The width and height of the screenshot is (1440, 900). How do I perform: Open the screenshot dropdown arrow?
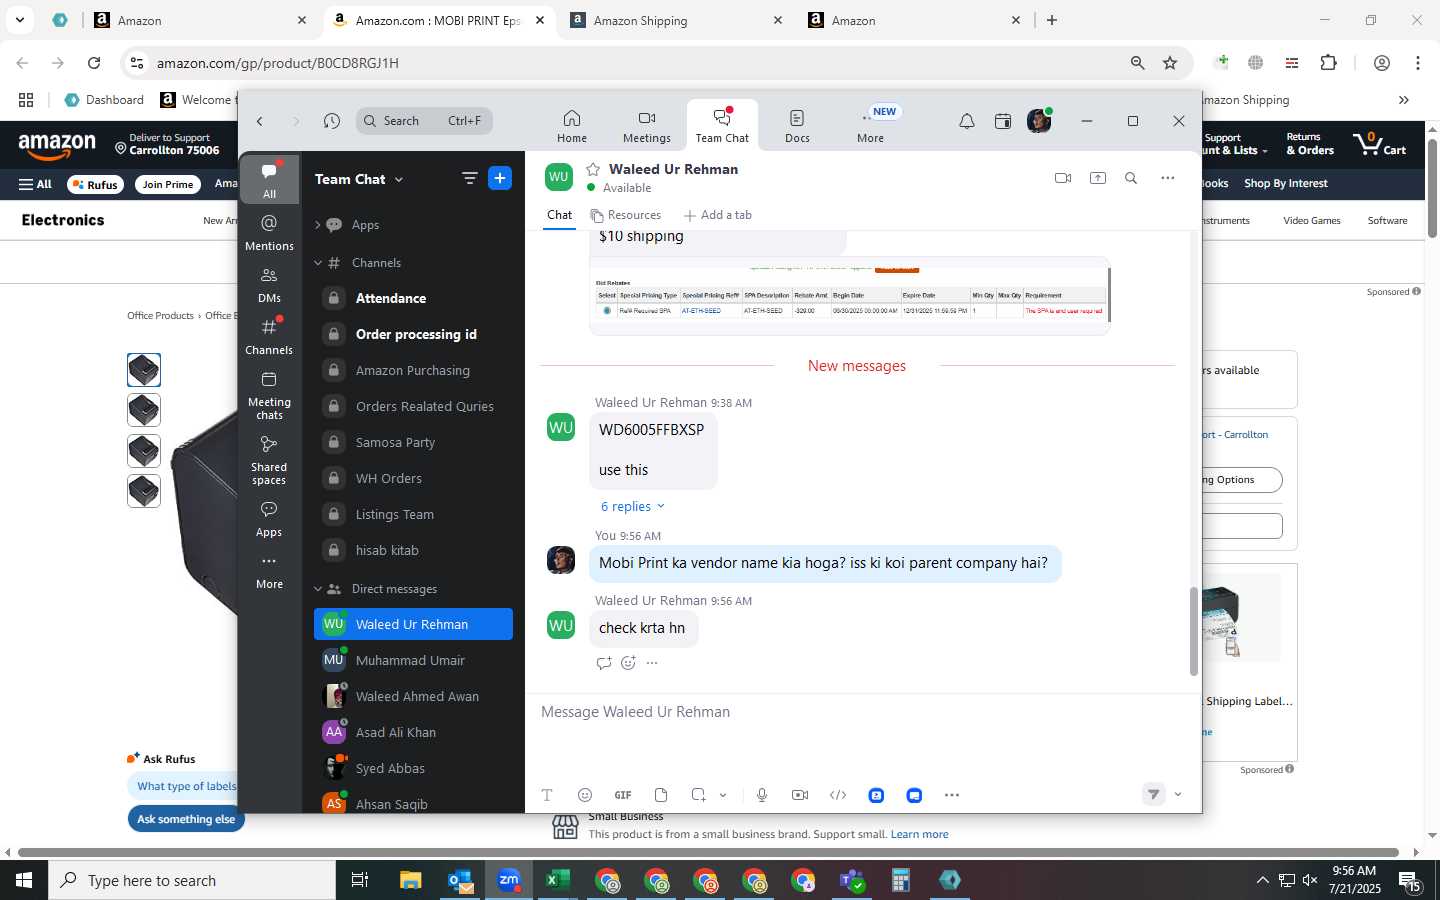pyautogui.click(x=723, y=795)
